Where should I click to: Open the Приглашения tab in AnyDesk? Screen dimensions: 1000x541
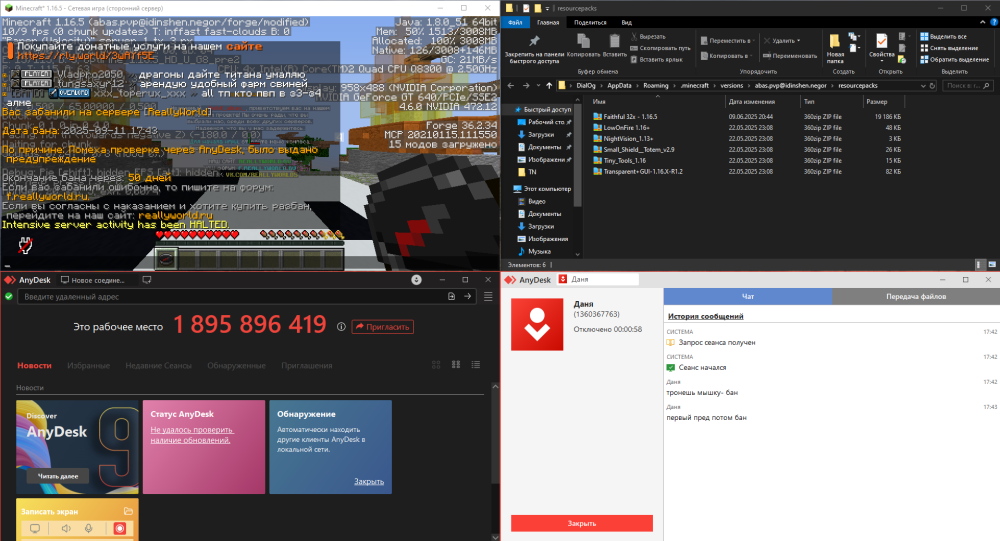pos(307,366)
